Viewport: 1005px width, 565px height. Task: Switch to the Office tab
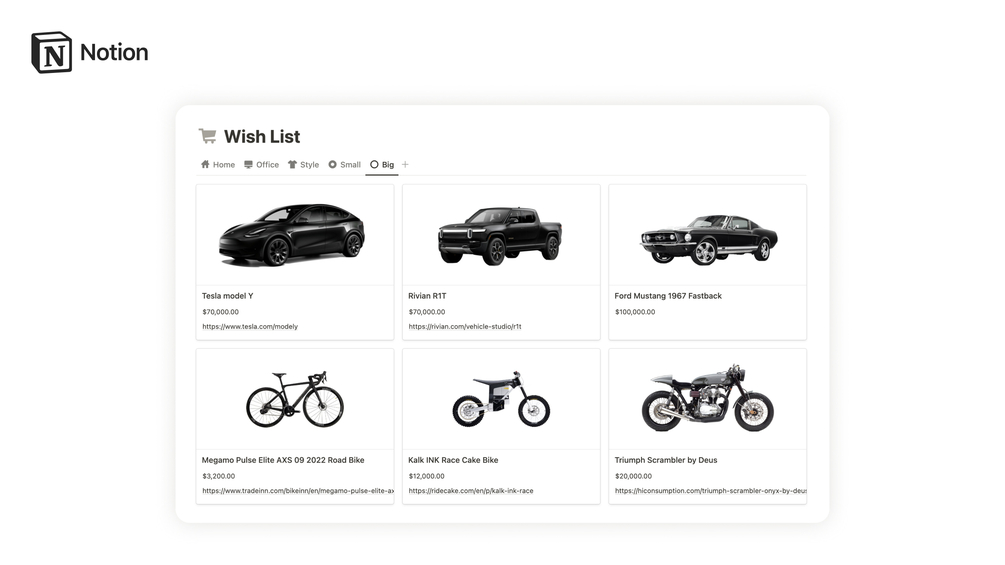262,165
